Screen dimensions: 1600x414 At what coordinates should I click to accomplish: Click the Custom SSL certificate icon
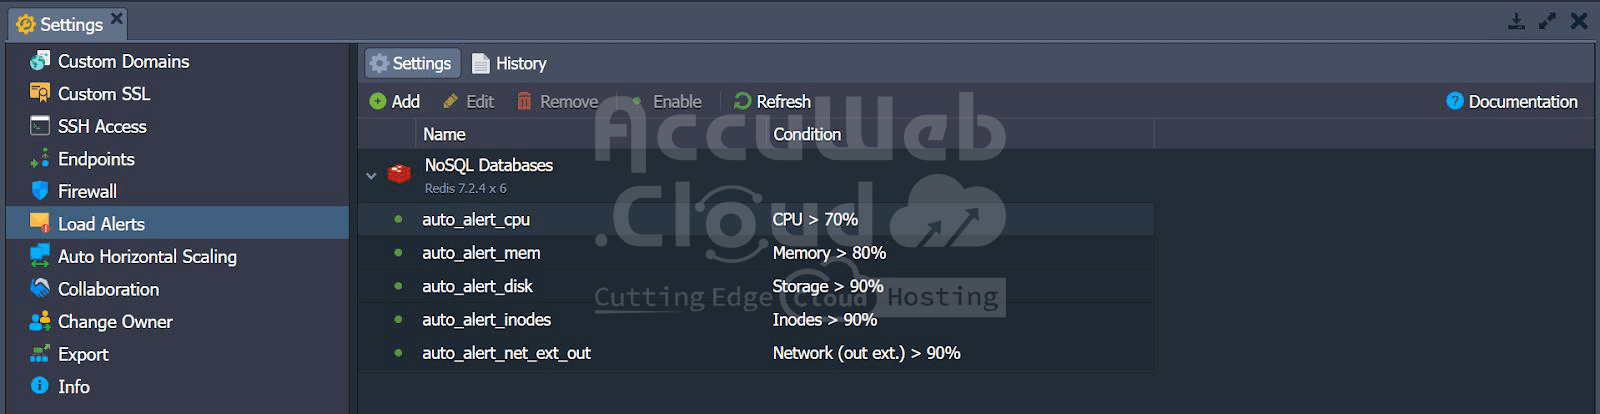(40, 93)
